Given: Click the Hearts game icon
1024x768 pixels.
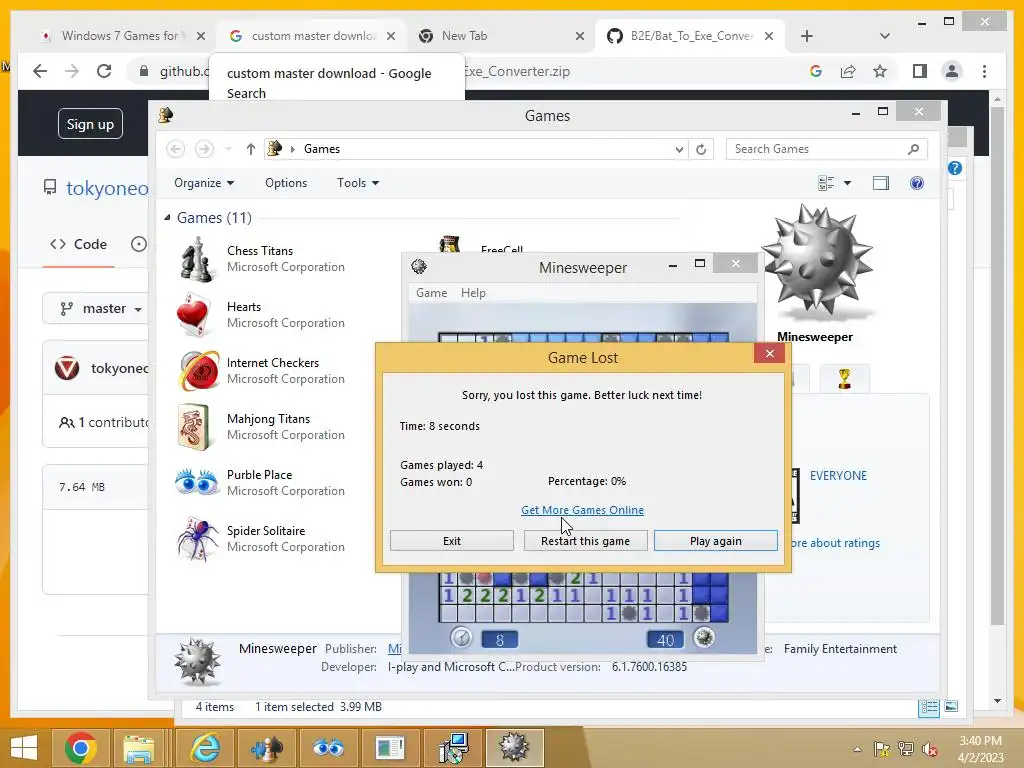Looking at the screenshot, I should [194, 315].
